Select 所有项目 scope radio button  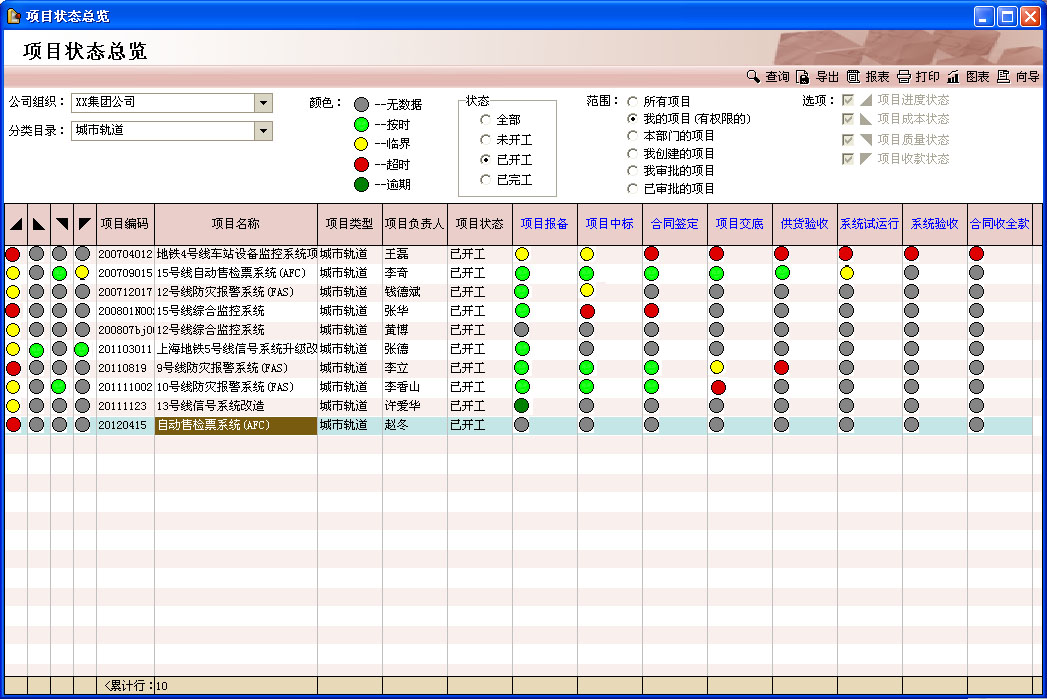(632, 101)
